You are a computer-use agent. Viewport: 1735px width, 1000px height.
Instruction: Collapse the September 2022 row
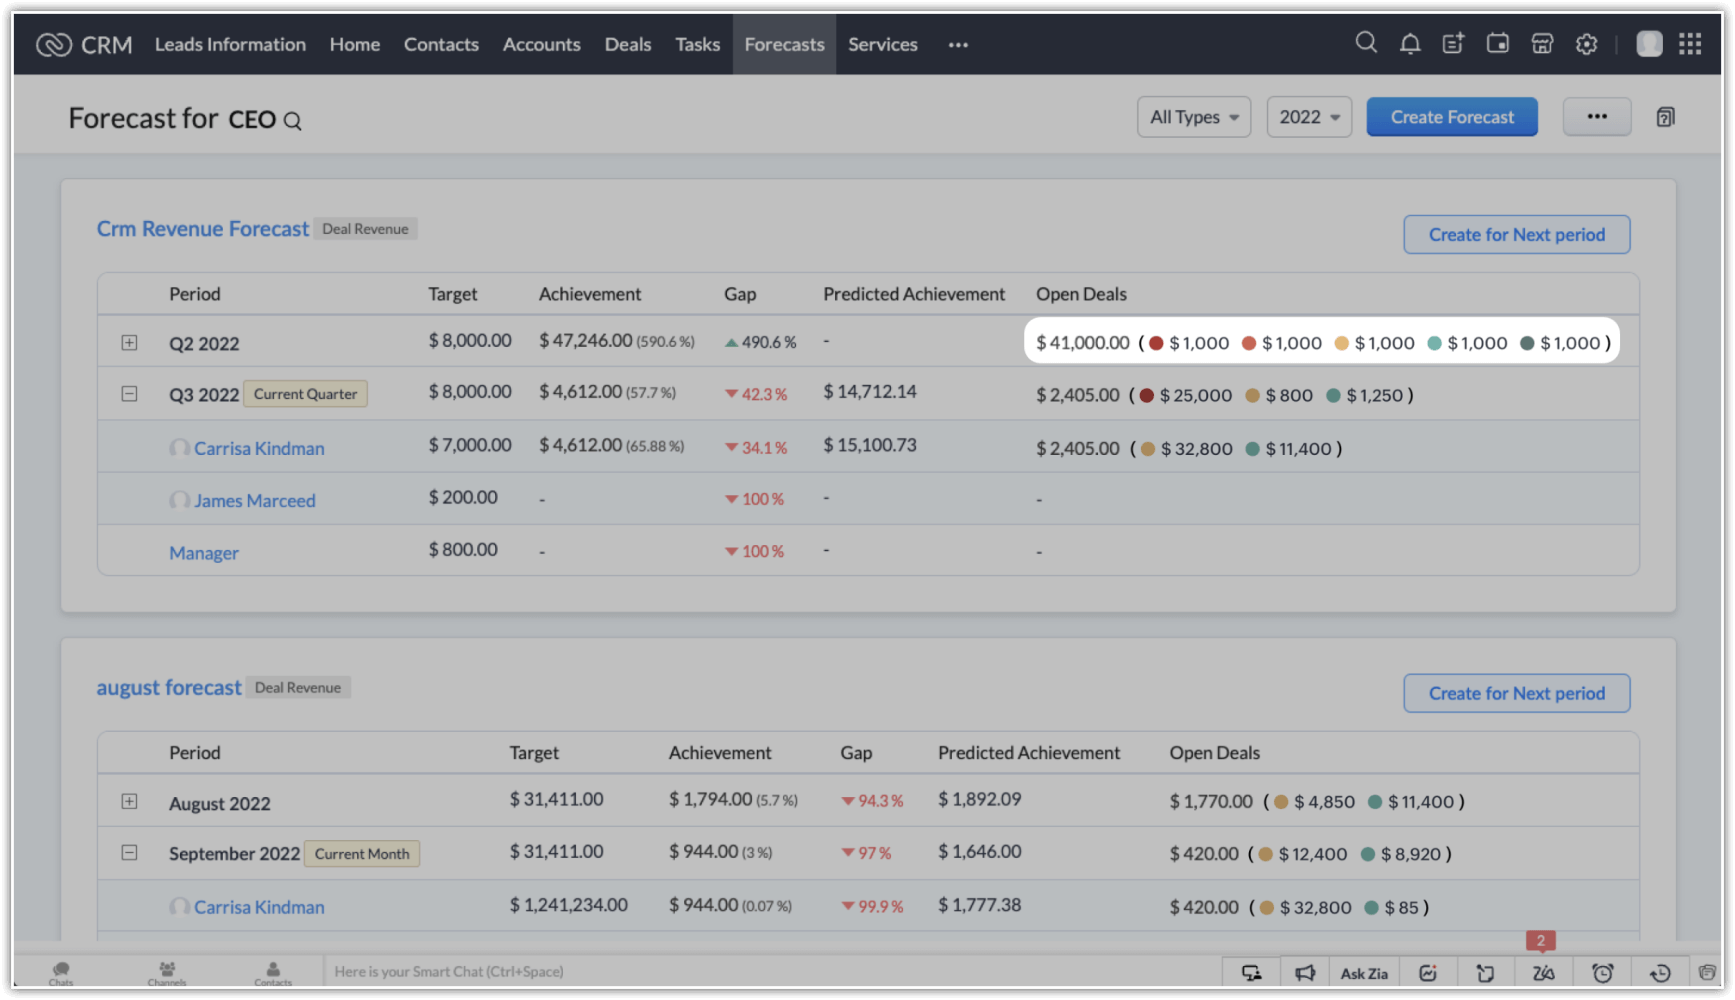[x=129, y=853]
